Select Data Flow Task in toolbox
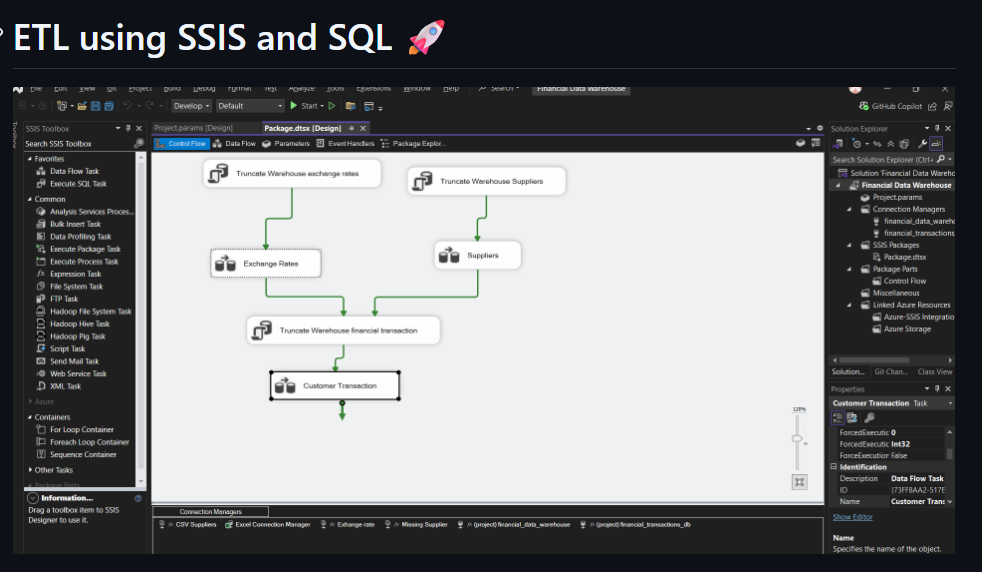 point(74,171)
